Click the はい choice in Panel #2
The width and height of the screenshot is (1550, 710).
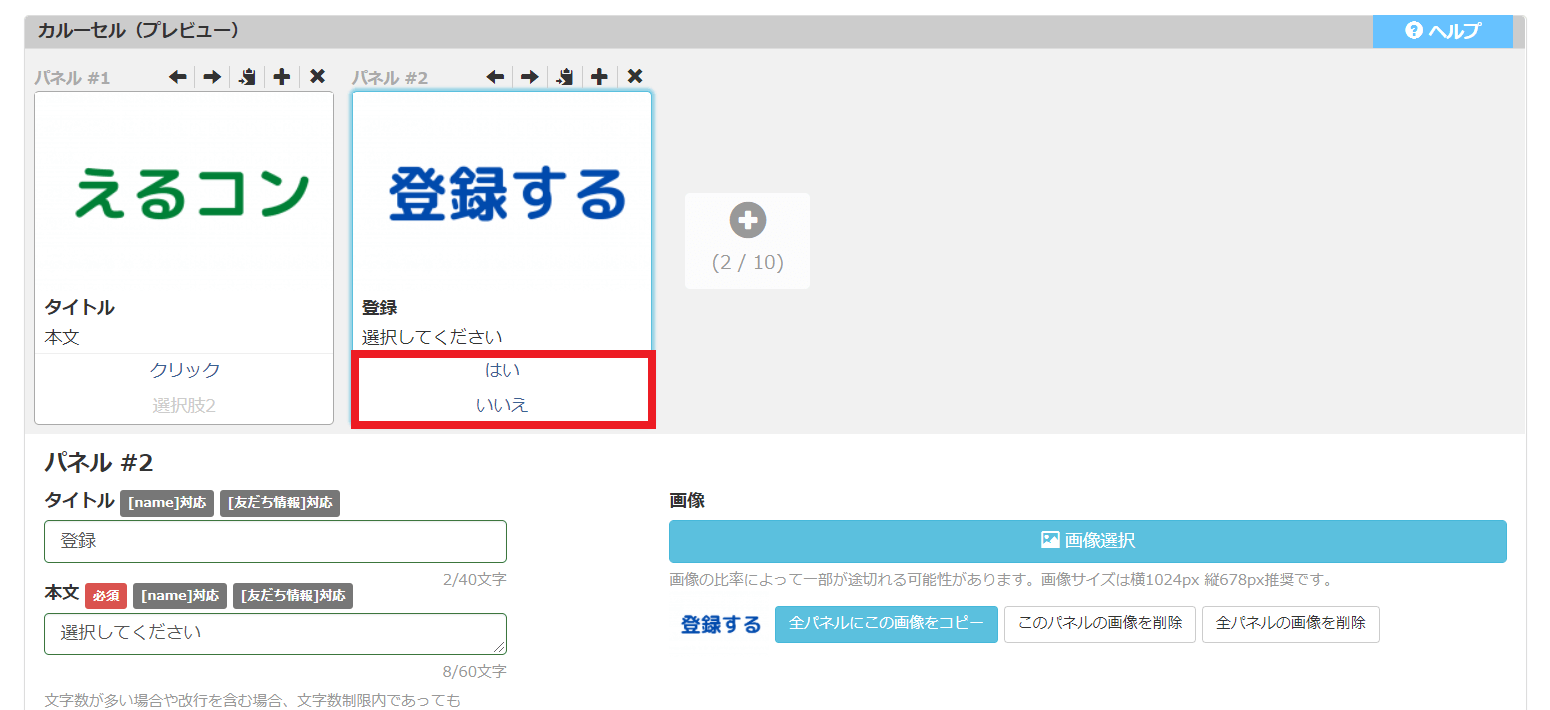(502, 370)
